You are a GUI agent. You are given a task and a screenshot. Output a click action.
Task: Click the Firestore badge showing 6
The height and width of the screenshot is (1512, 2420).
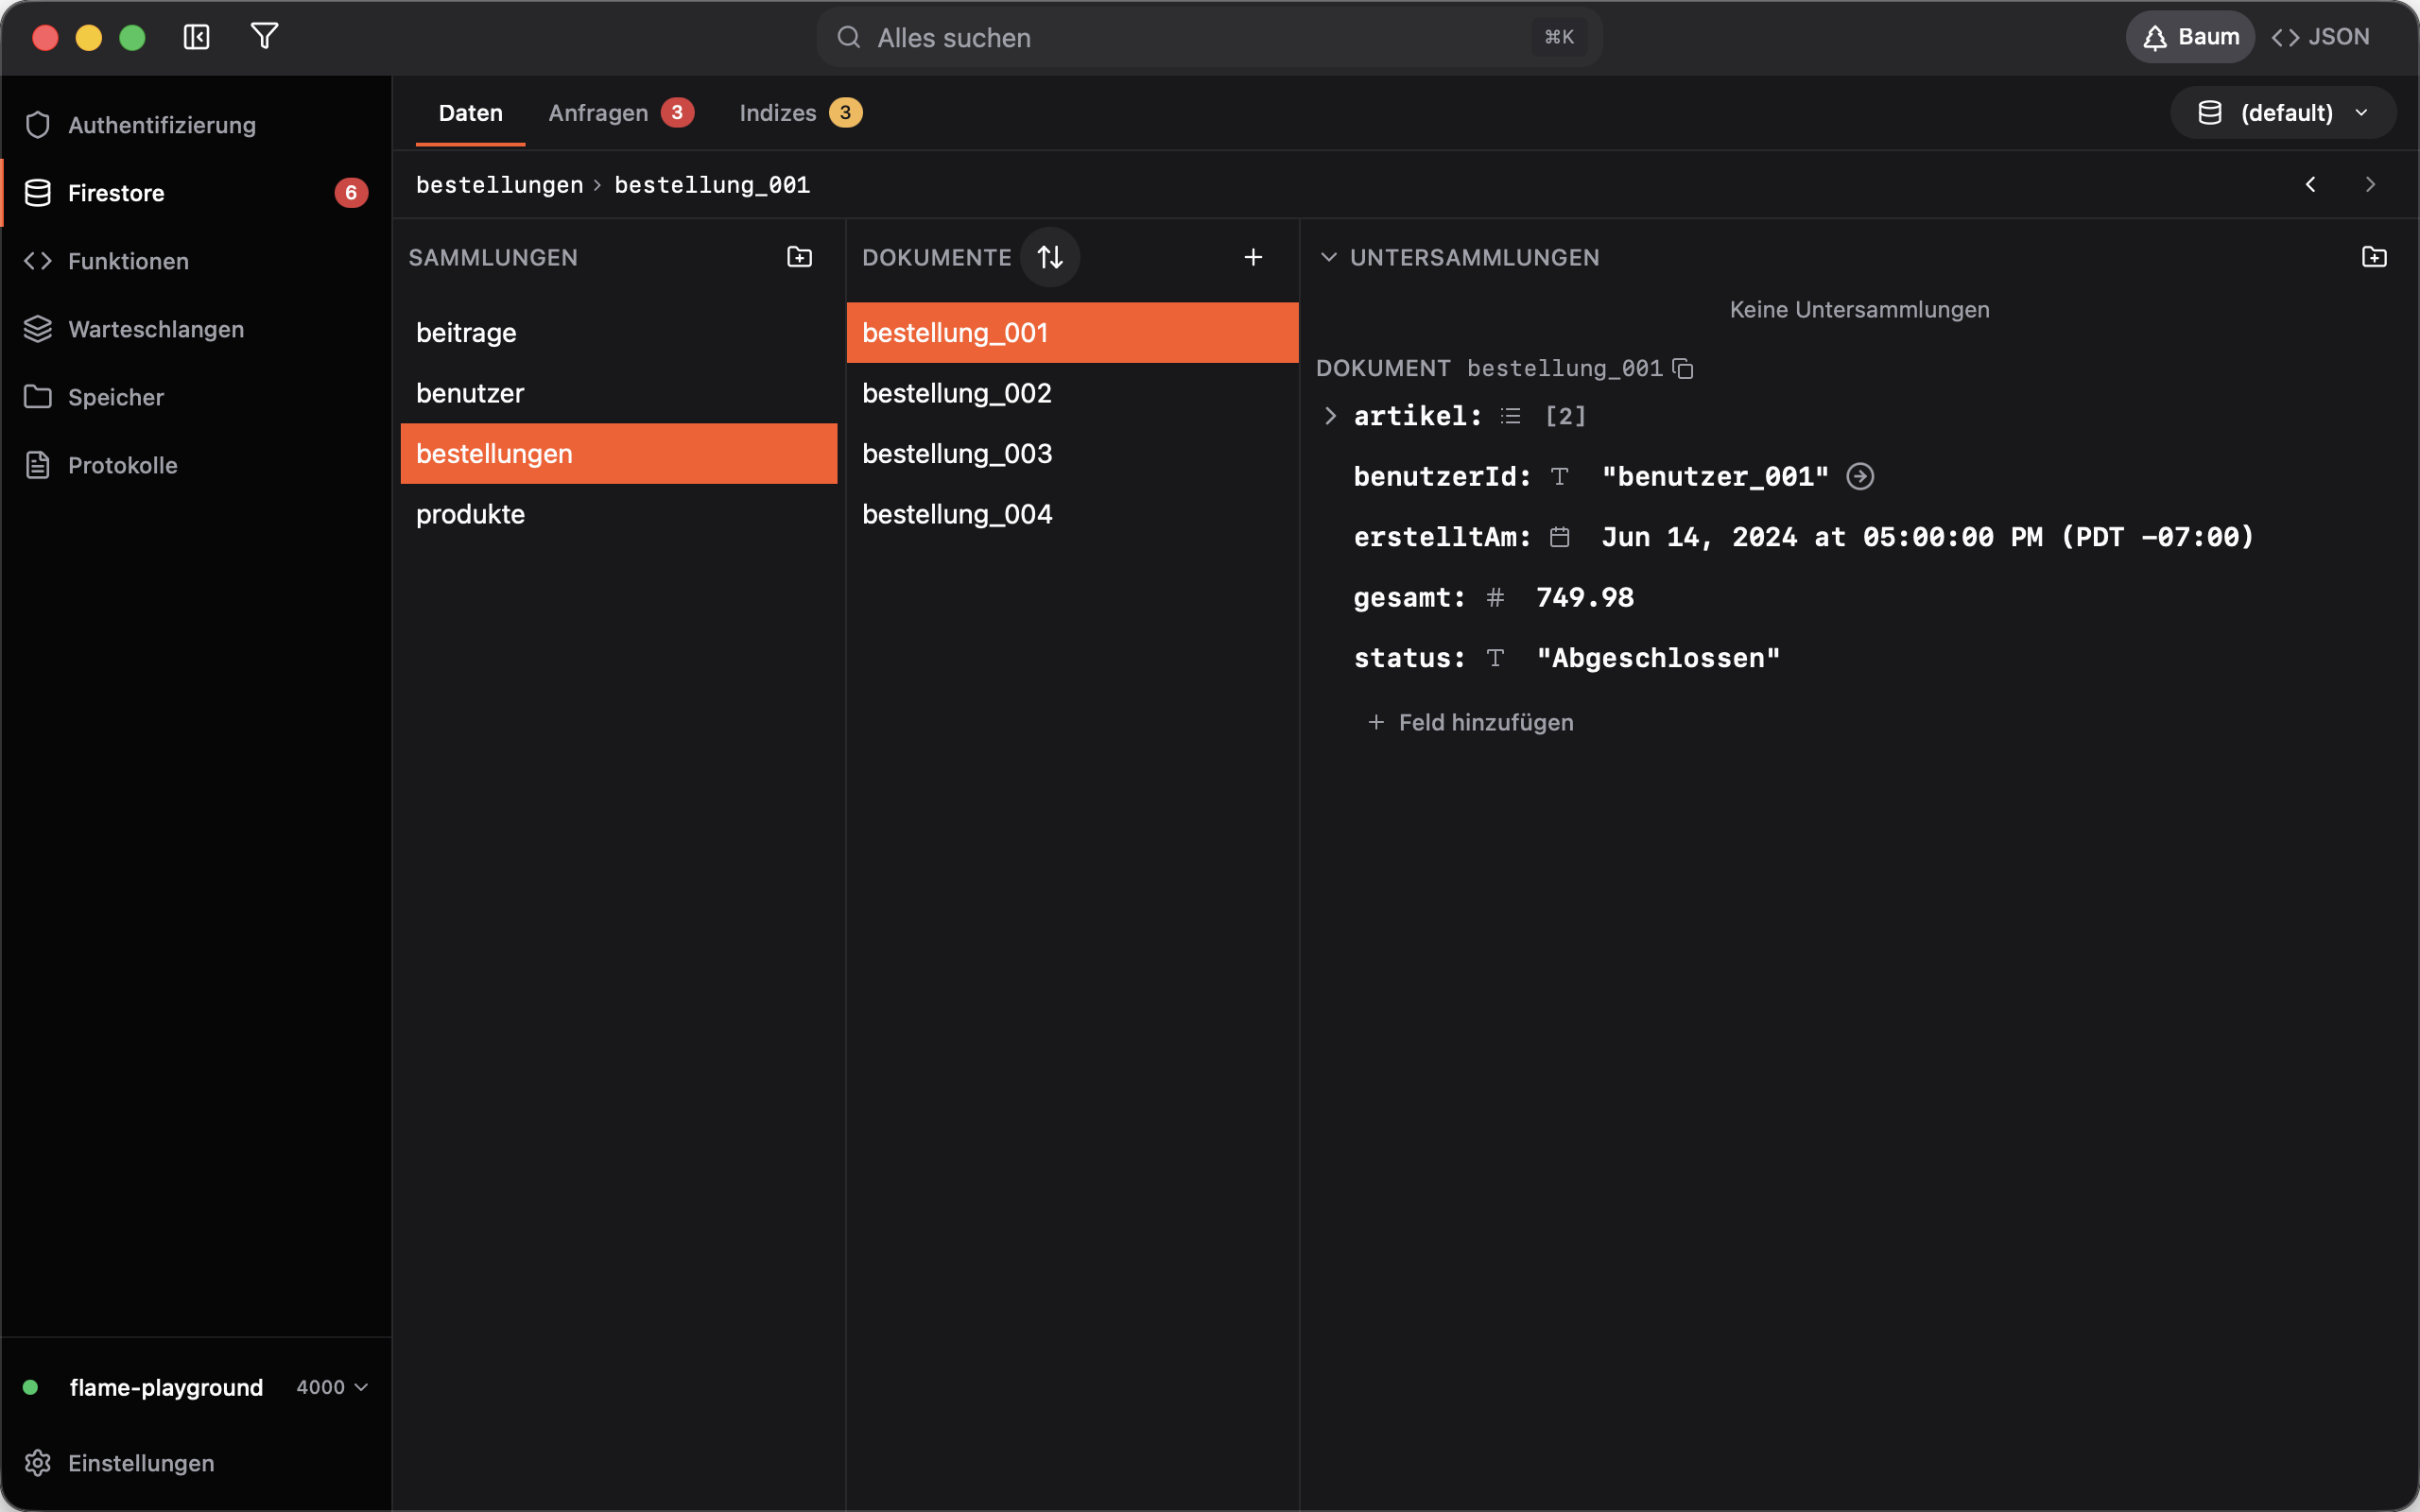point(351,193)
